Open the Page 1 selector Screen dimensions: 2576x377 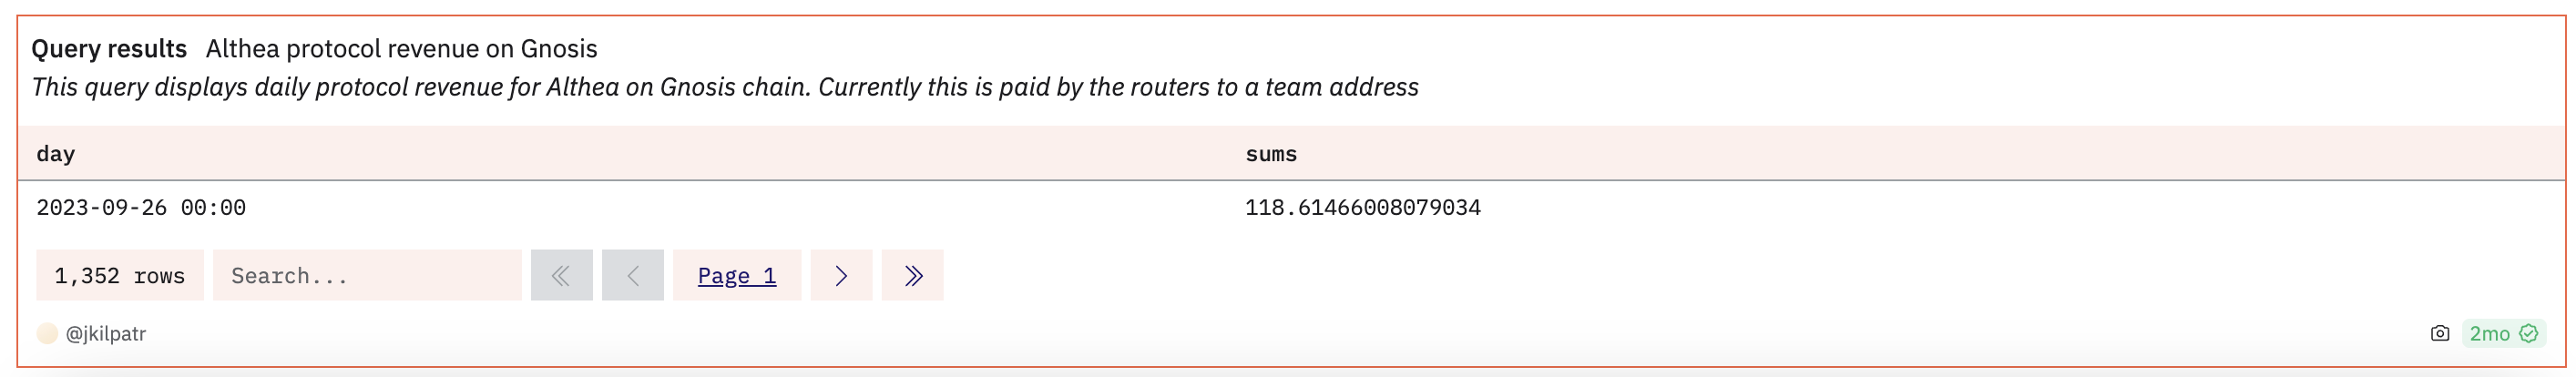pos(736,275)
